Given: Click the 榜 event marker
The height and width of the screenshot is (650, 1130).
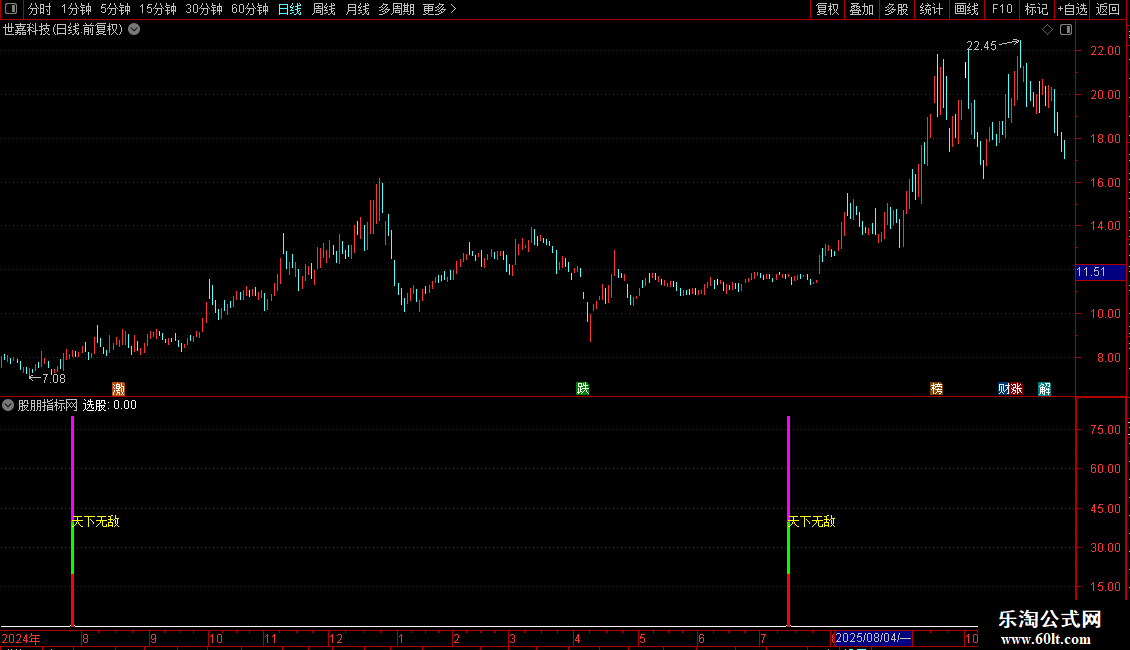Looking at the screenshot, I should pyautogui.click(x=937, y=389).
